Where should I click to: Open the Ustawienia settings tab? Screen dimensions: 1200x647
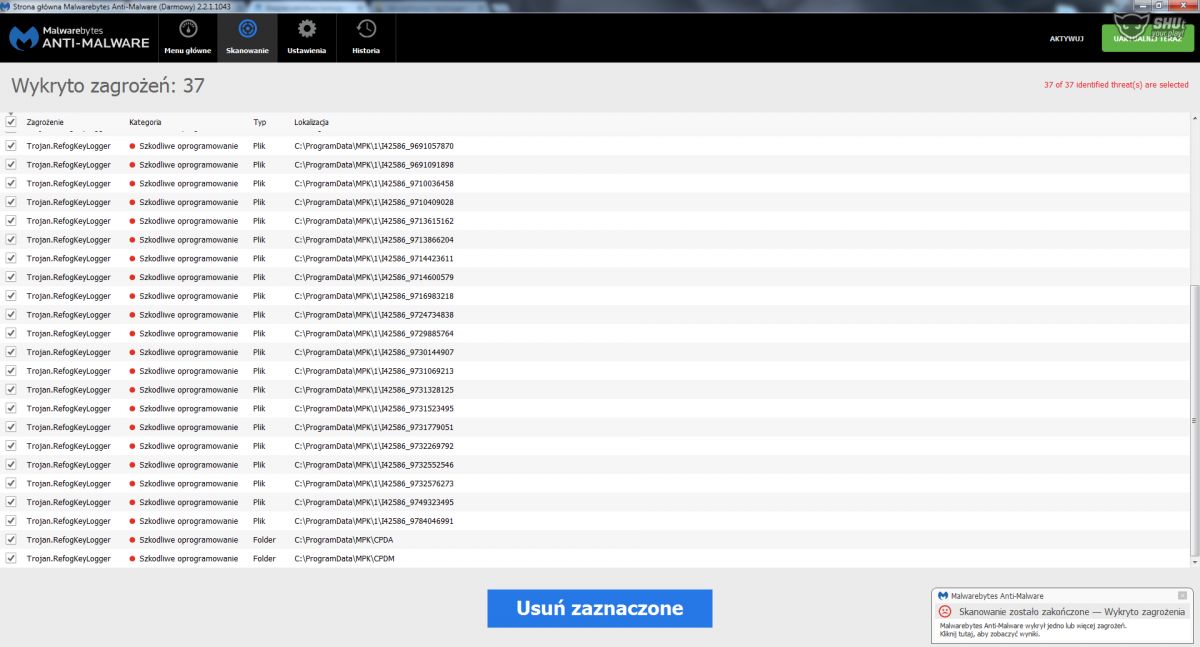tap(306, 37)
